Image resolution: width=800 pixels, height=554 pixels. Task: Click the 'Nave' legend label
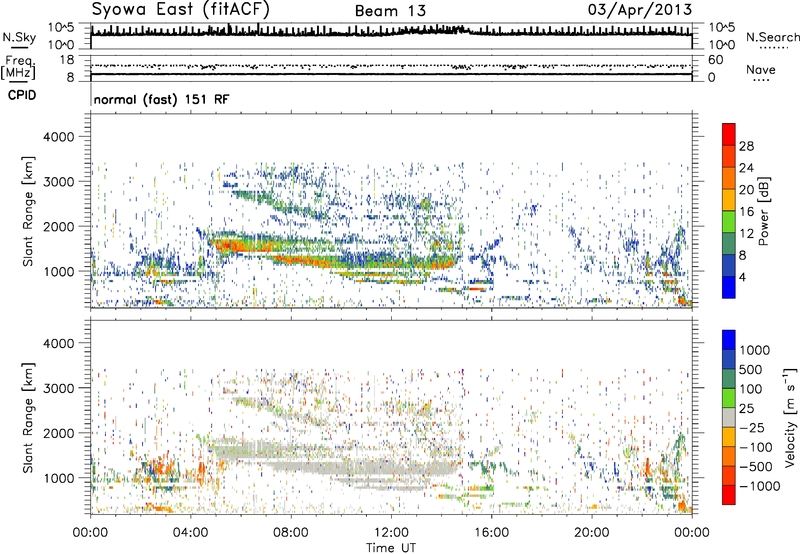[761, 69]
